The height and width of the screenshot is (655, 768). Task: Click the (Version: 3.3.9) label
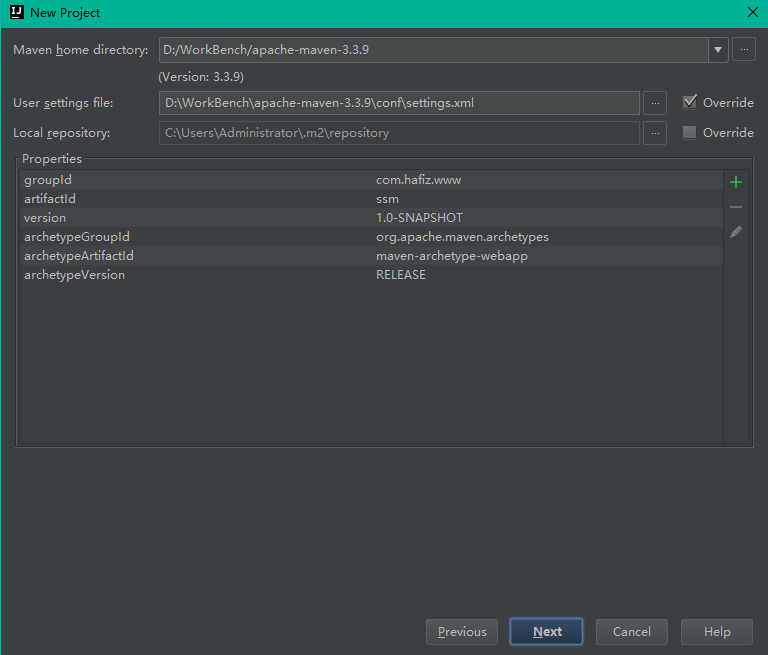coord(201,77)
